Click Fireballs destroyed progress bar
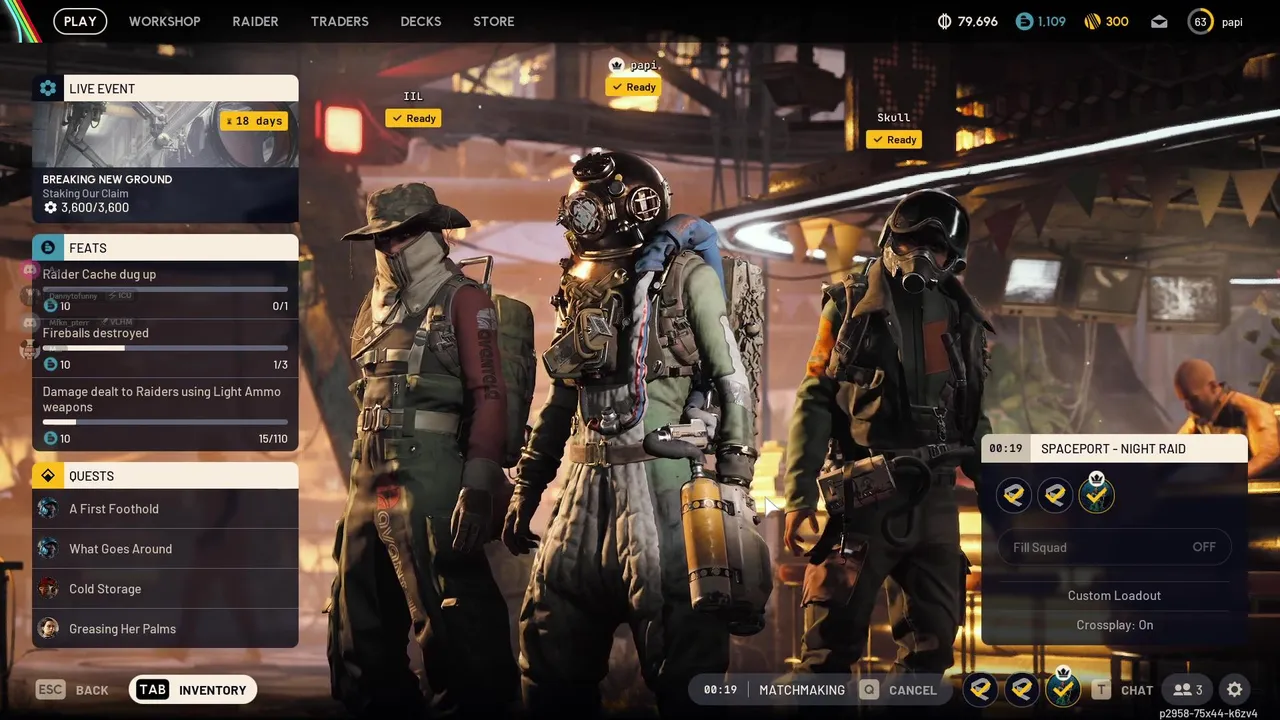 coord(165,348)
